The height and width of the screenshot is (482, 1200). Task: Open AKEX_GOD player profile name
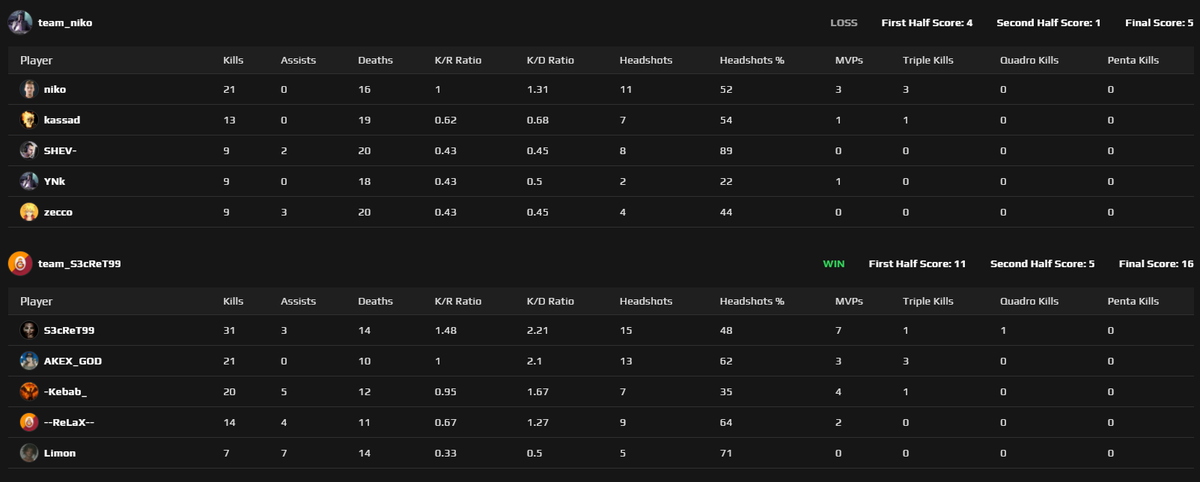tap(73, 361)
